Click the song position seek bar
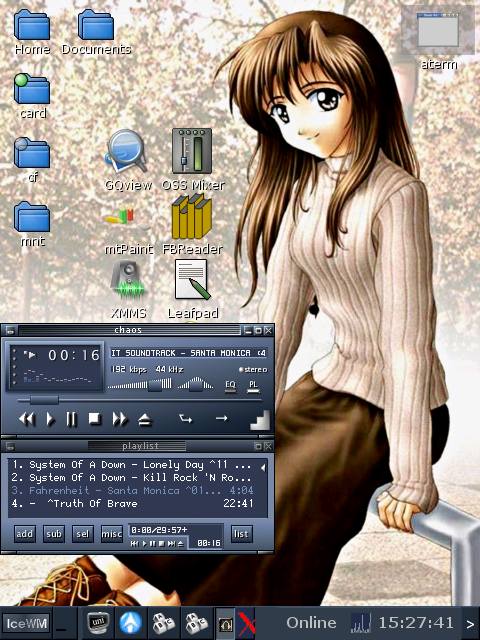Image resolution: width=480 pixels, height=640 pixels. coord(139,400)
